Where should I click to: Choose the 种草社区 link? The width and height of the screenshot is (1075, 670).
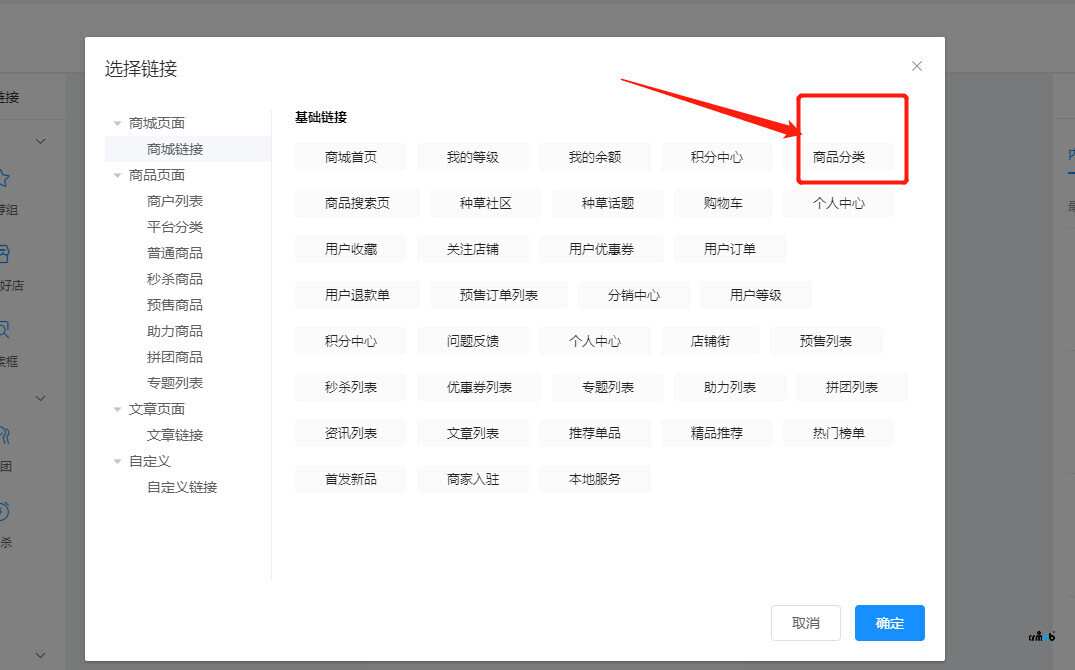pos(486,203)
